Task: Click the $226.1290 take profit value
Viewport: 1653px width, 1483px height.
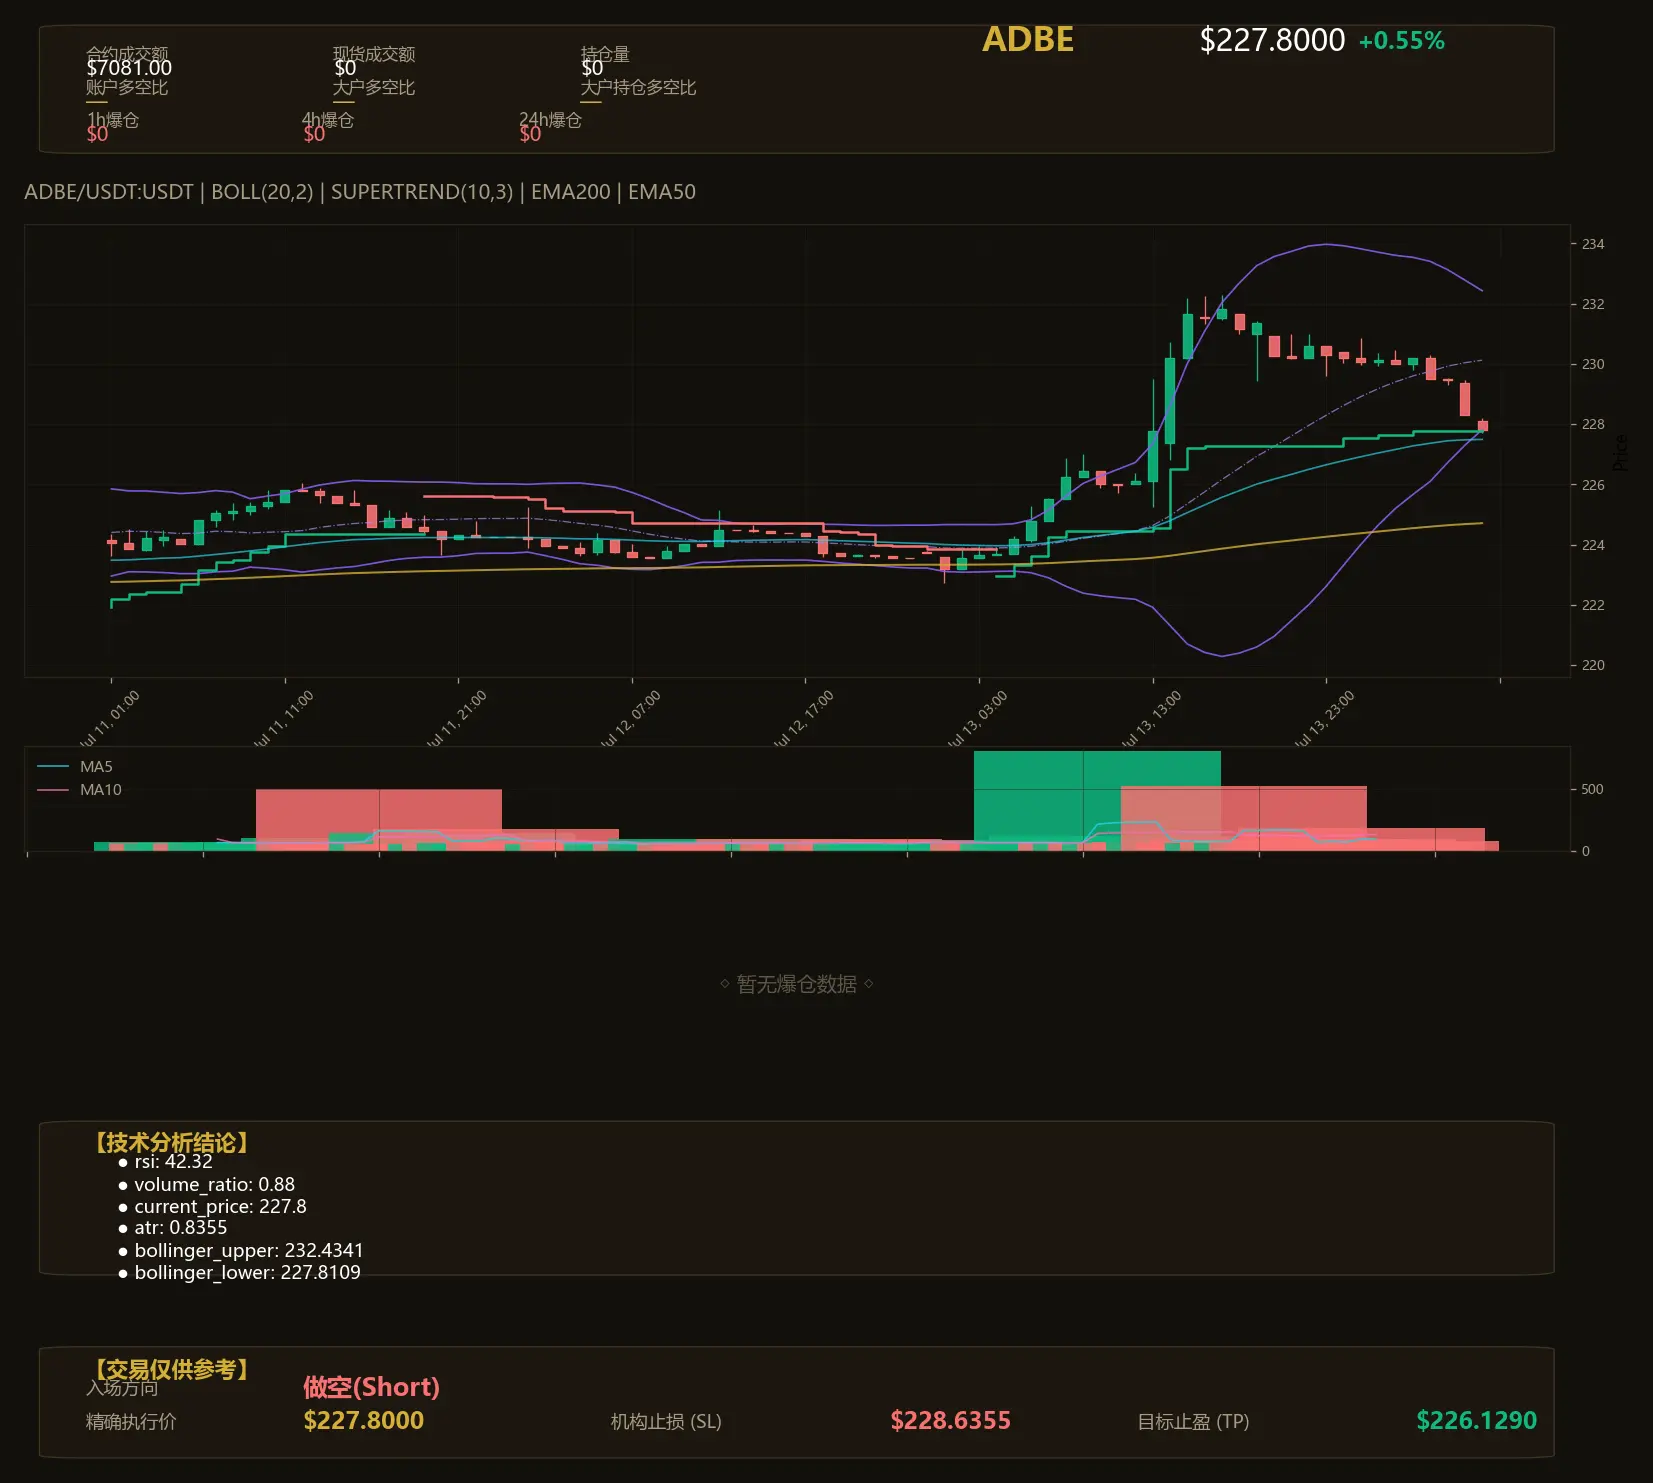Action: point(1476,1421)
